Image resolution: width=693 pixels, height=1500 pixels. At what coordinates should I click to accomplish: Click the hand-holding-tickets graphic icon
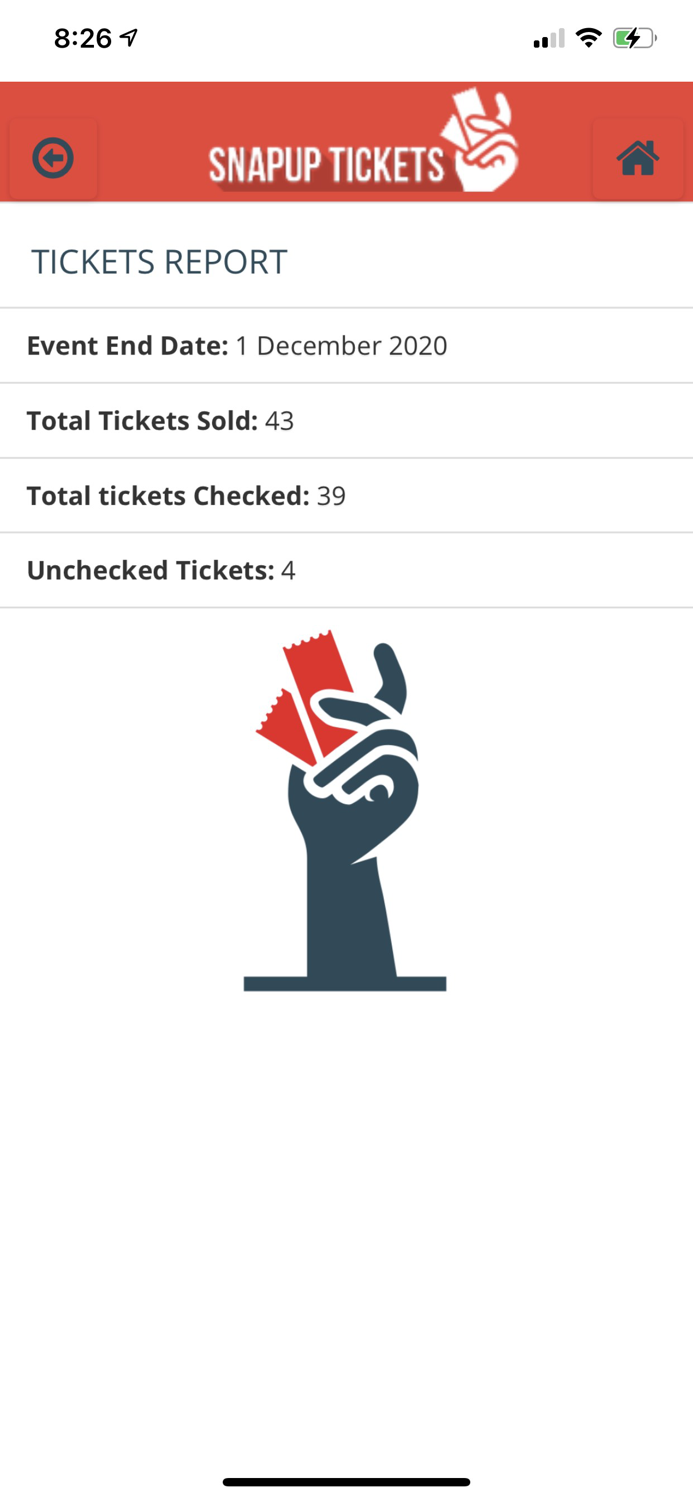[345, 810]
